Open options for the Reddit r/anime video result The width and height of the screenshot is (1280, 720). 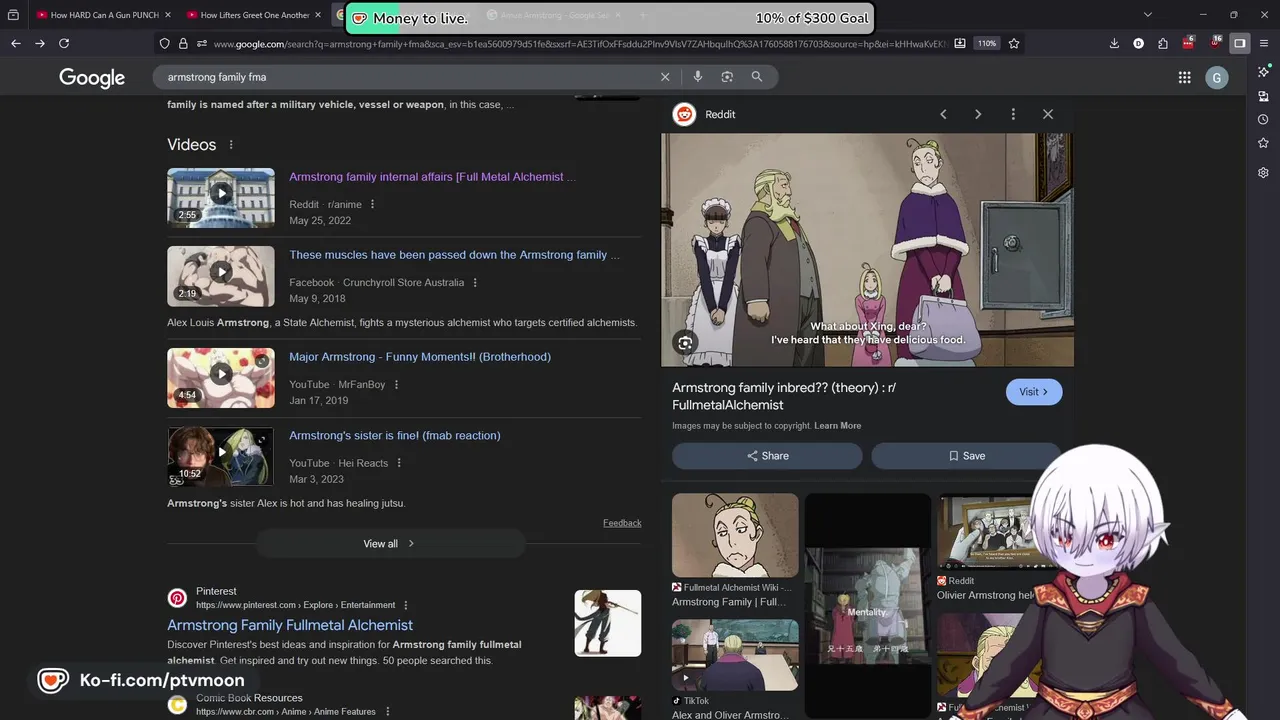click(x=372, y=204)
